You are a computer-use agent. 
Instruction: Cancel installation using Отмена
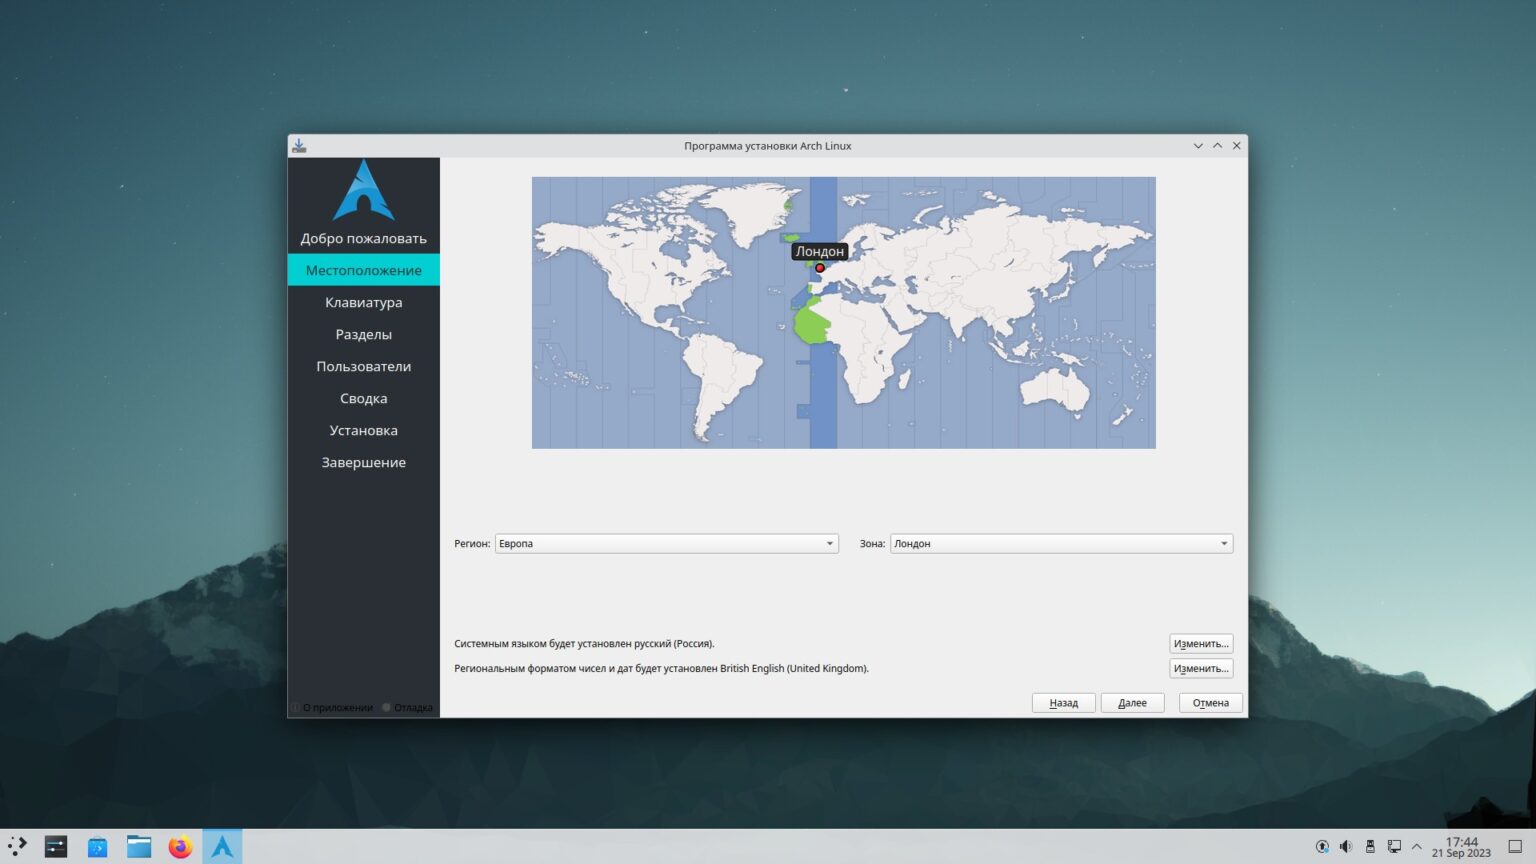point(1210,702)
